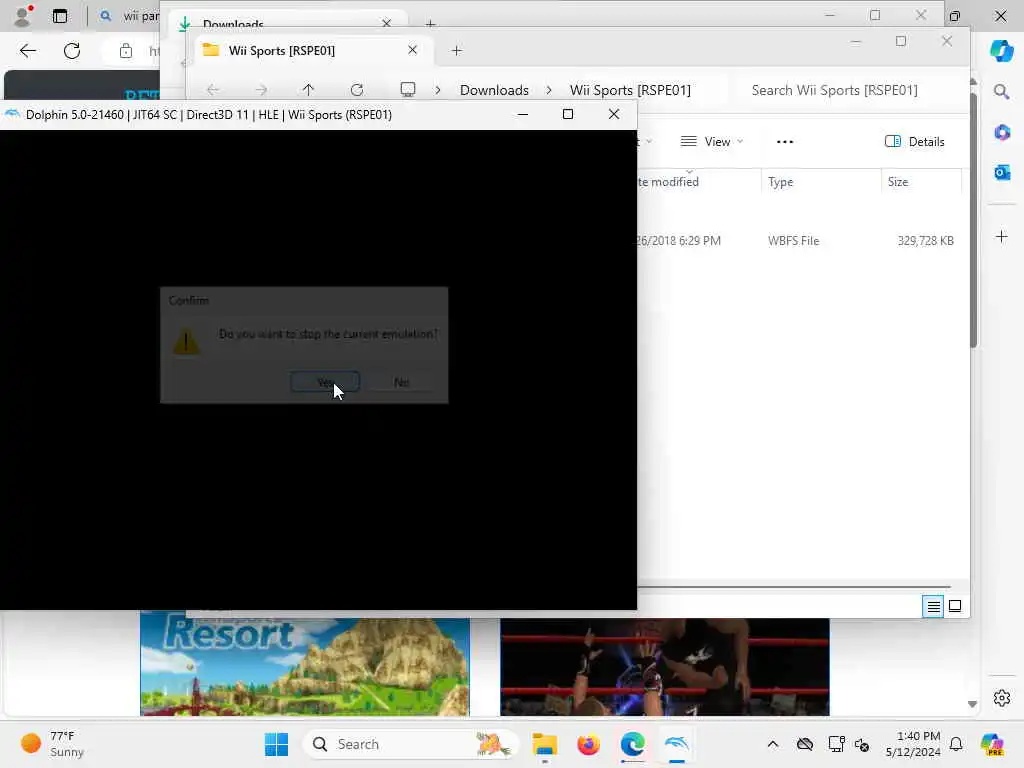This screenshot has width=1024, height=768.
Task: Click the warning triangle icon in Confirm dialog
Action: point(186,342)
